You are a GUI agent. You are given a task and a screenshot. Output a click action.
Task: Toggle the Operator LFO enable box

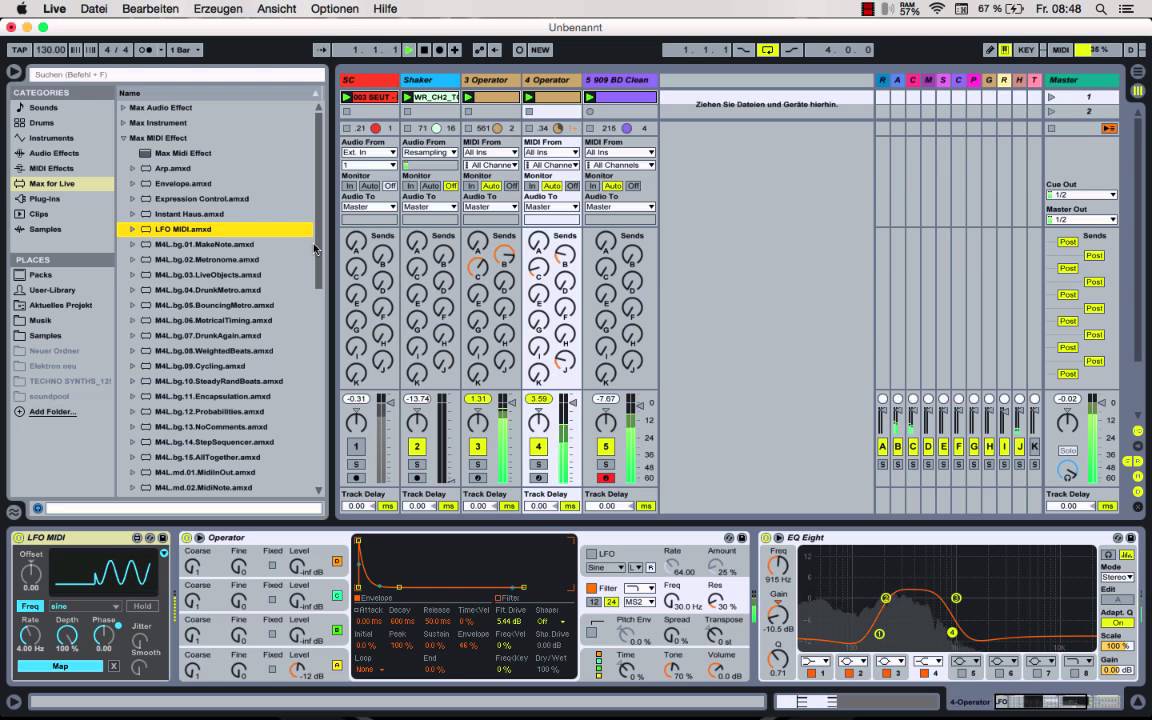point(591,553)
